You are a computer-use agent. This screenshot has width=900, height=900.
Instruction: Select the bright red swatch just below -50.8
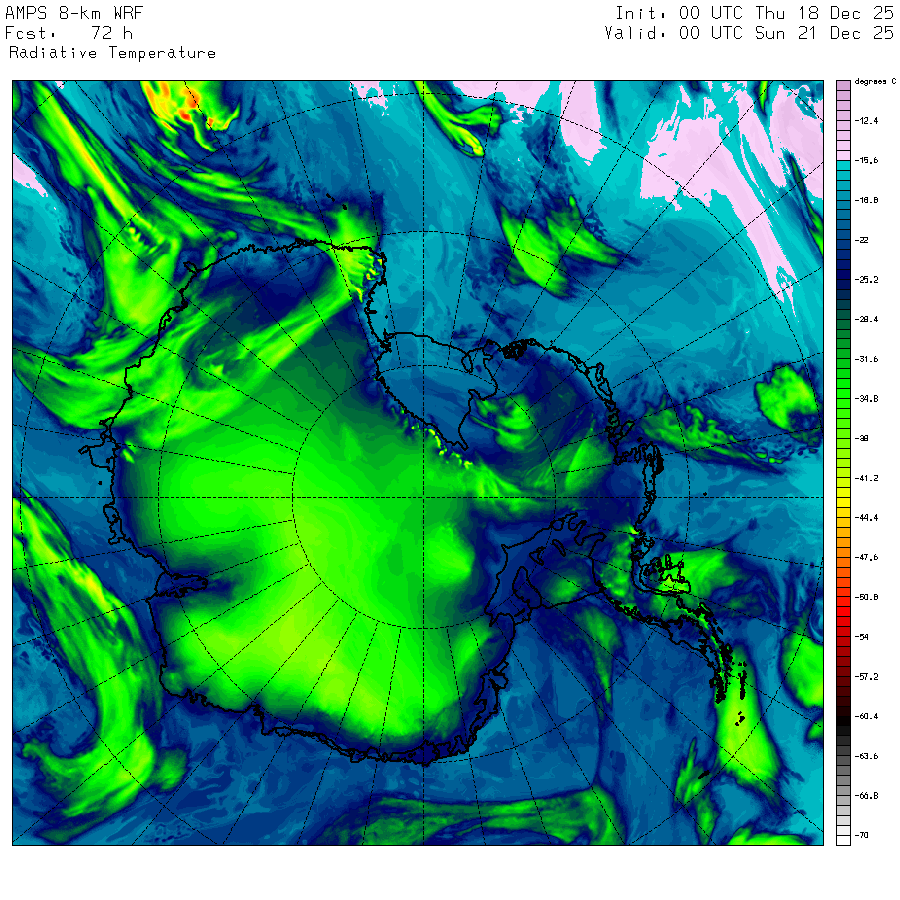pos(843,602)
